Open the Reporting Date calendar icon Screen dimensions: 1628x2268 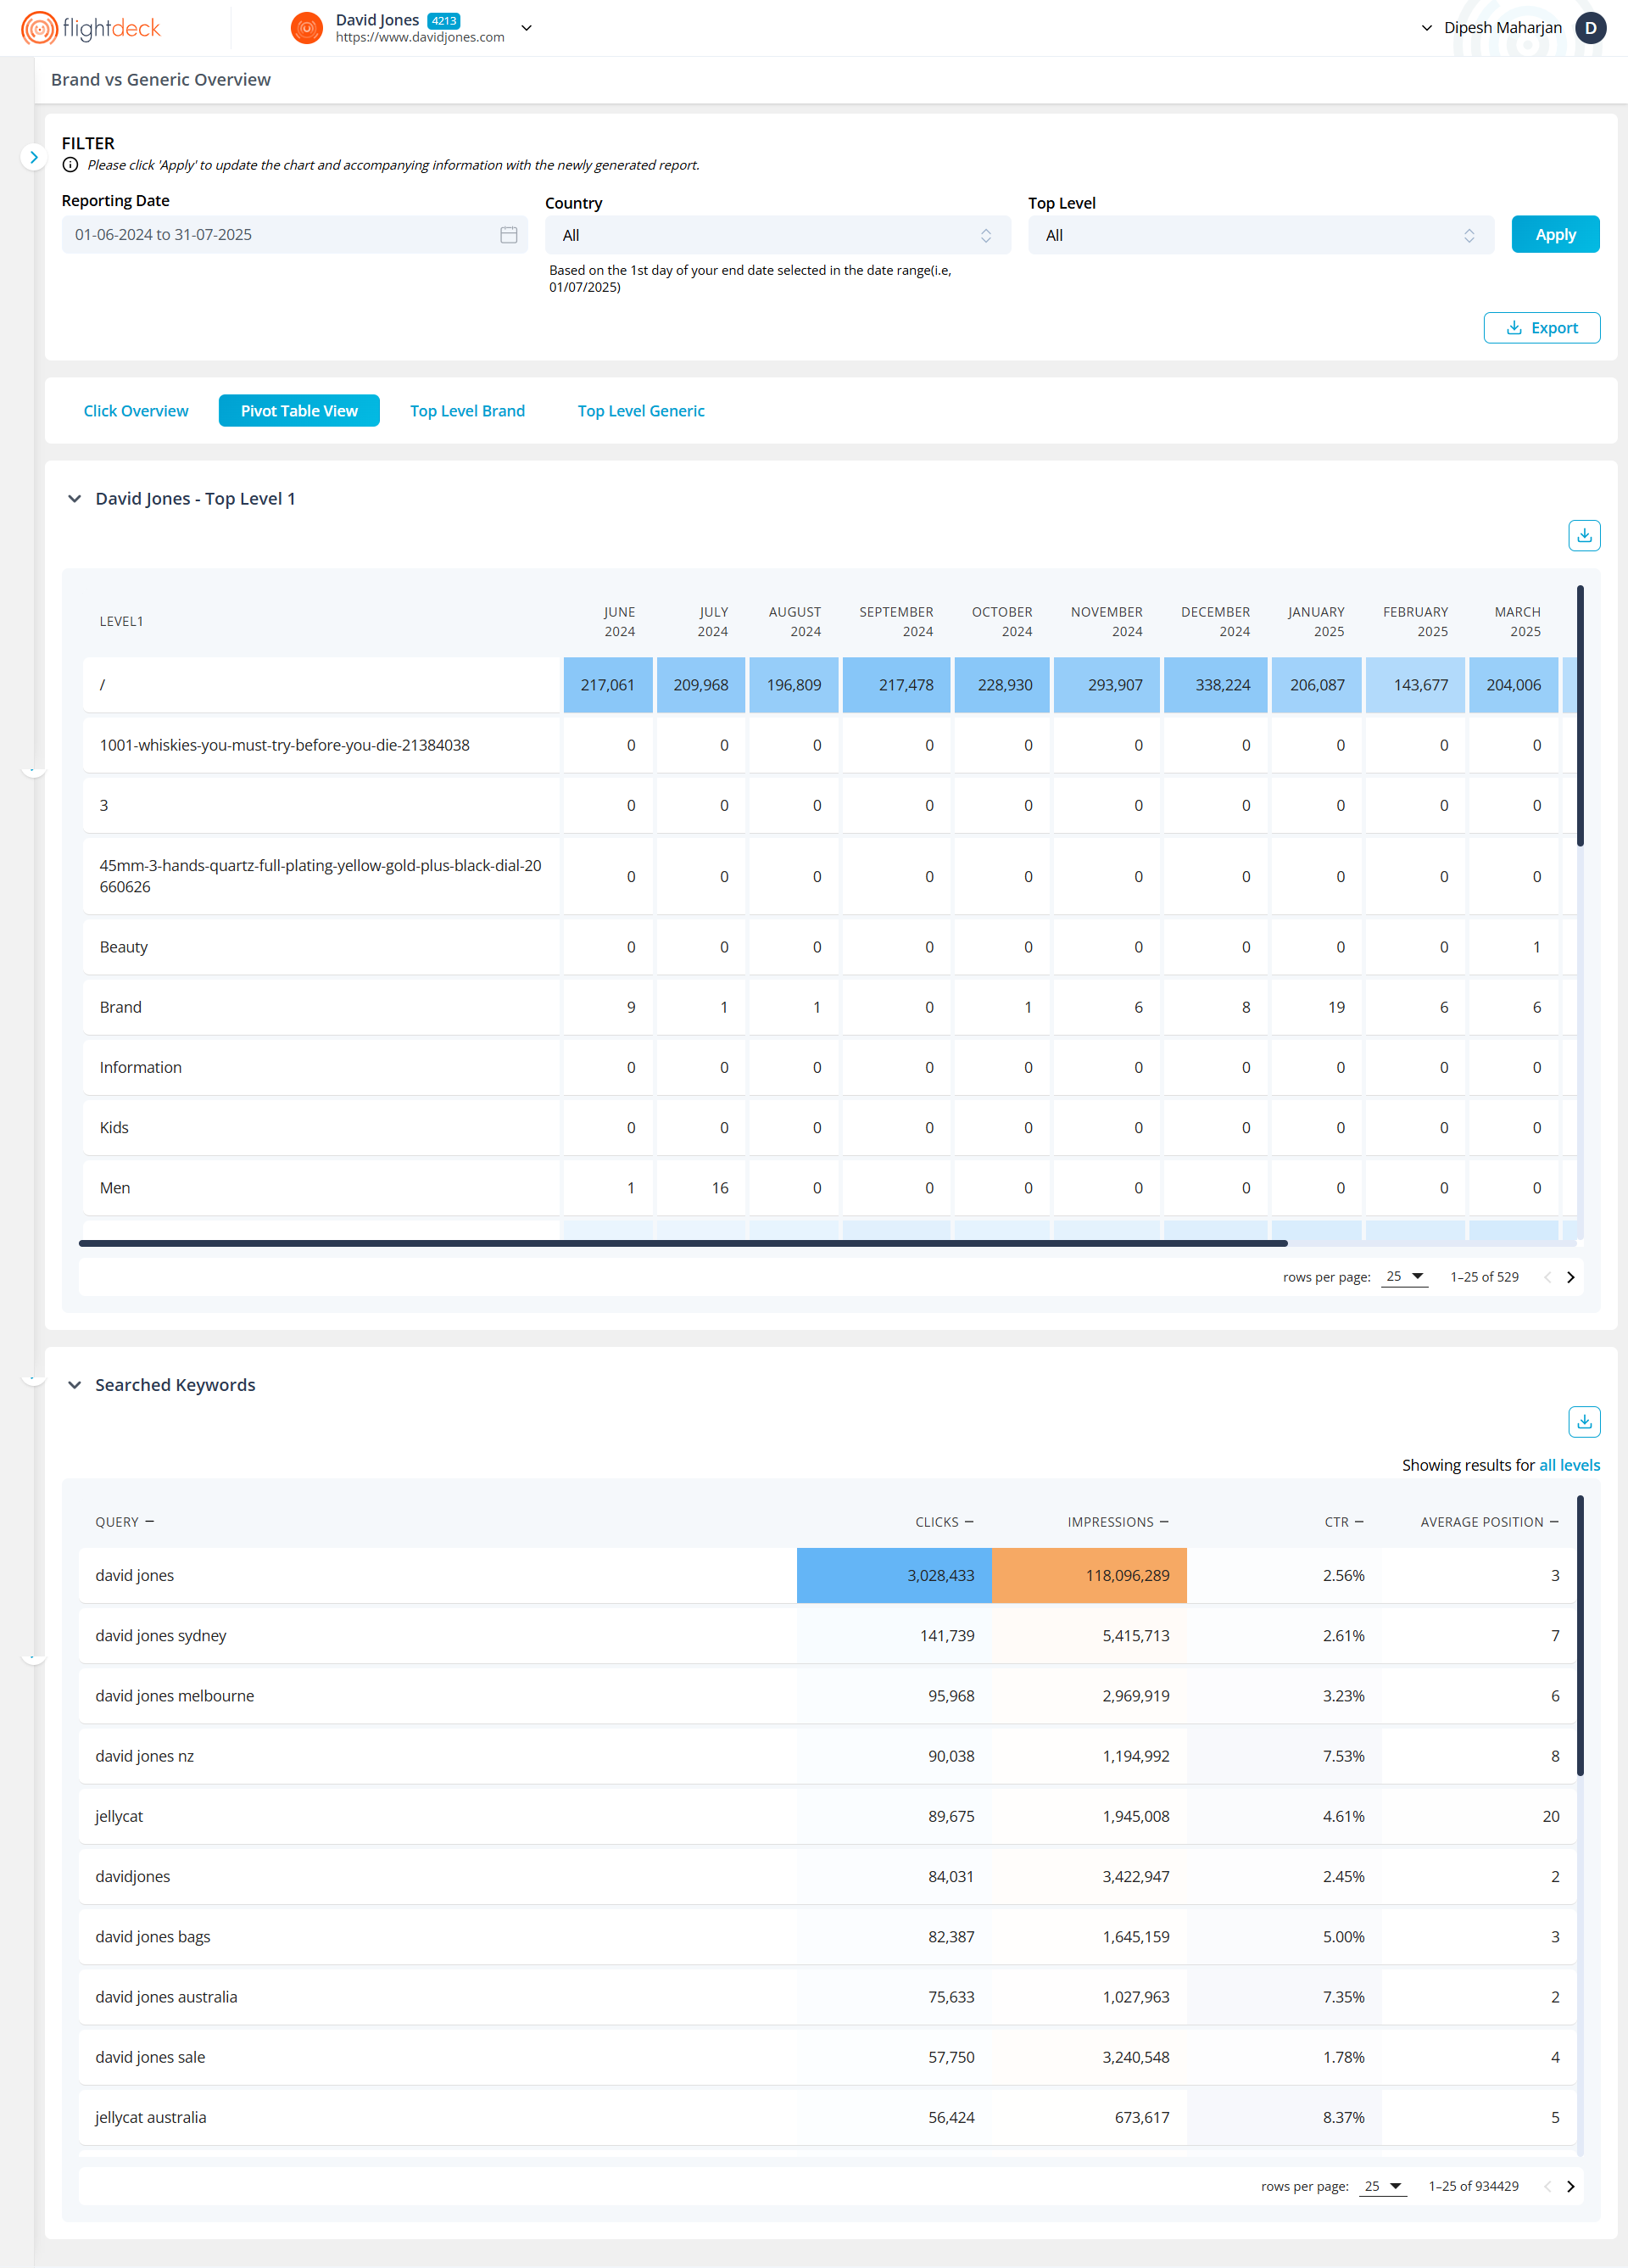click(x=509, y=235)
